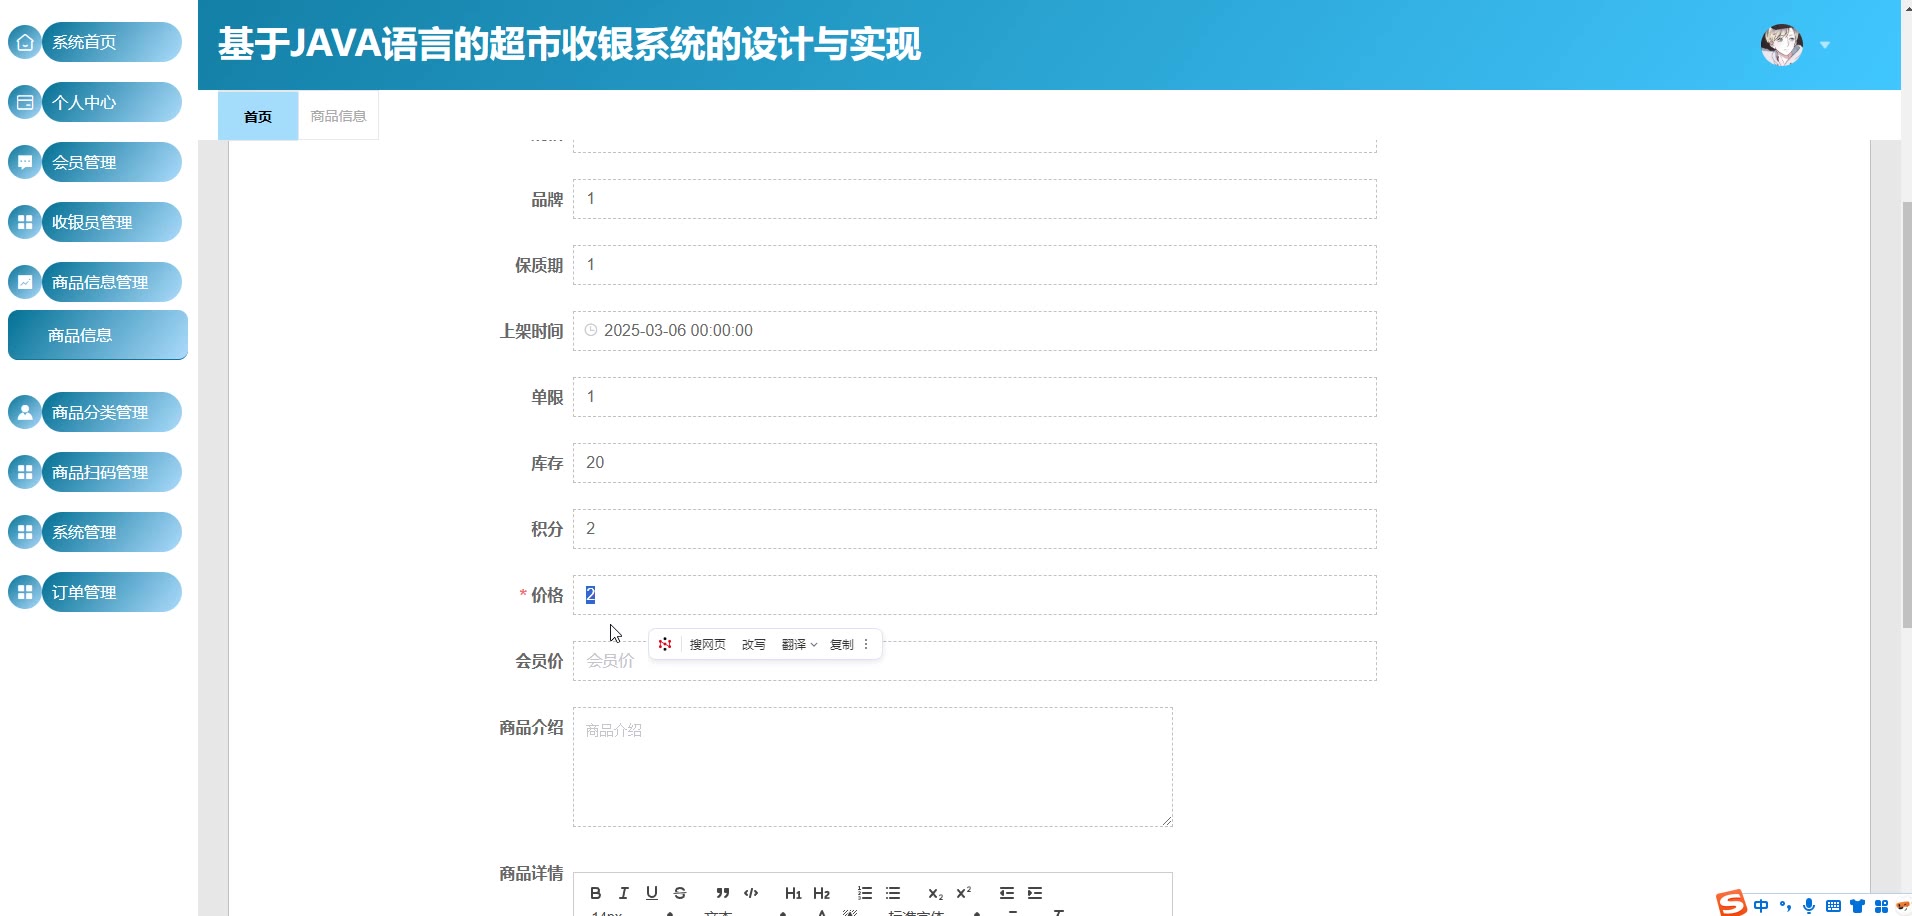Click the chart icon beside 商品信息管理

pyautogui.click(x=25, y=282)
